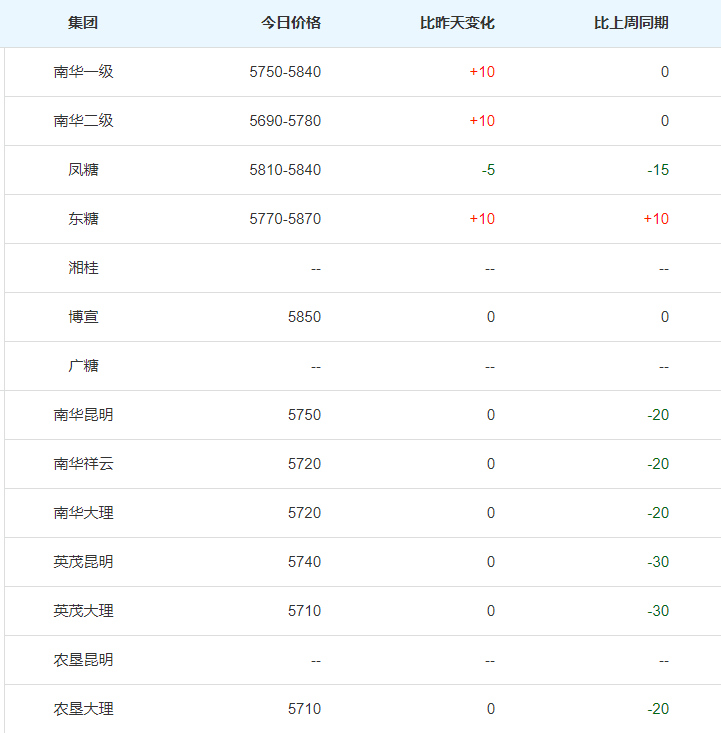721x733 pixels.
Task: Click the 南华祥云 row label
Action: tap(83, 464)
